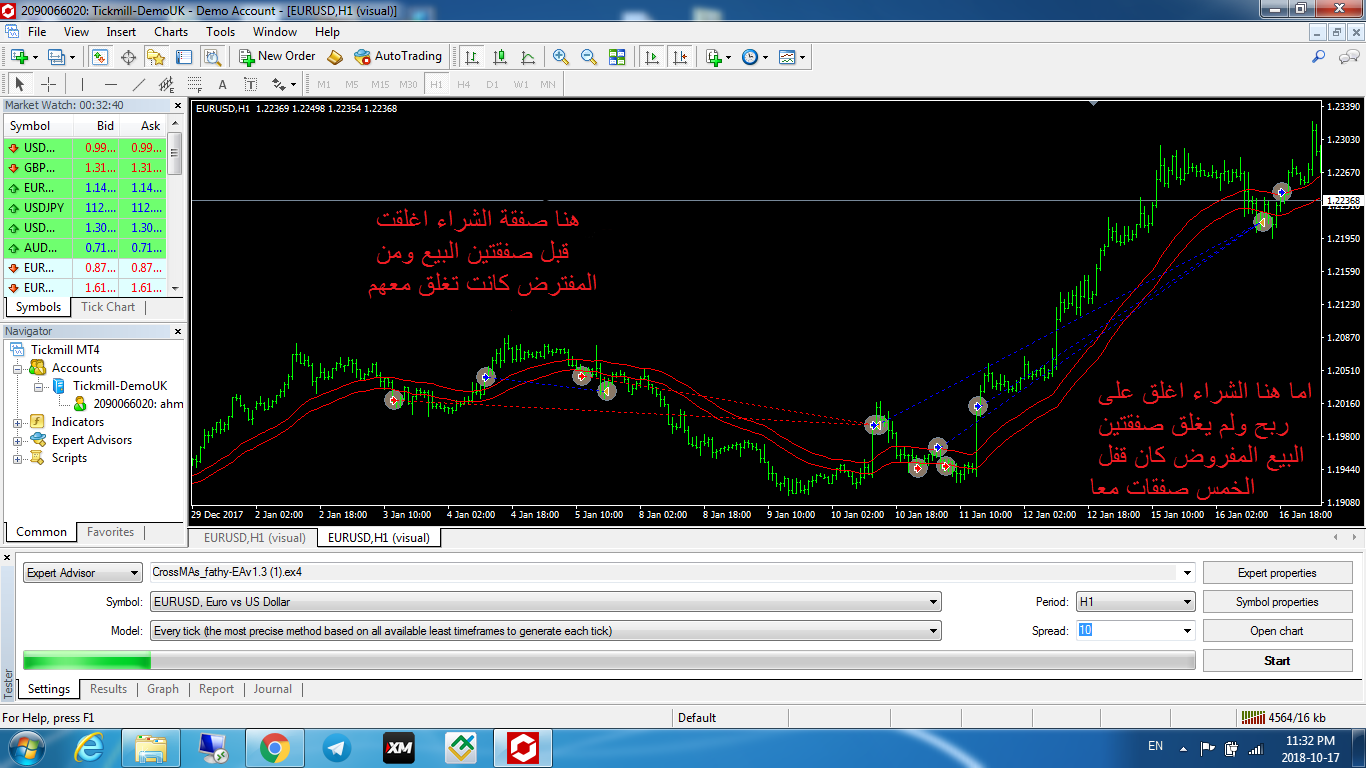Switch chart to candlesticks view
This screenshot has width=1366, height=768.
coord(500,57)
